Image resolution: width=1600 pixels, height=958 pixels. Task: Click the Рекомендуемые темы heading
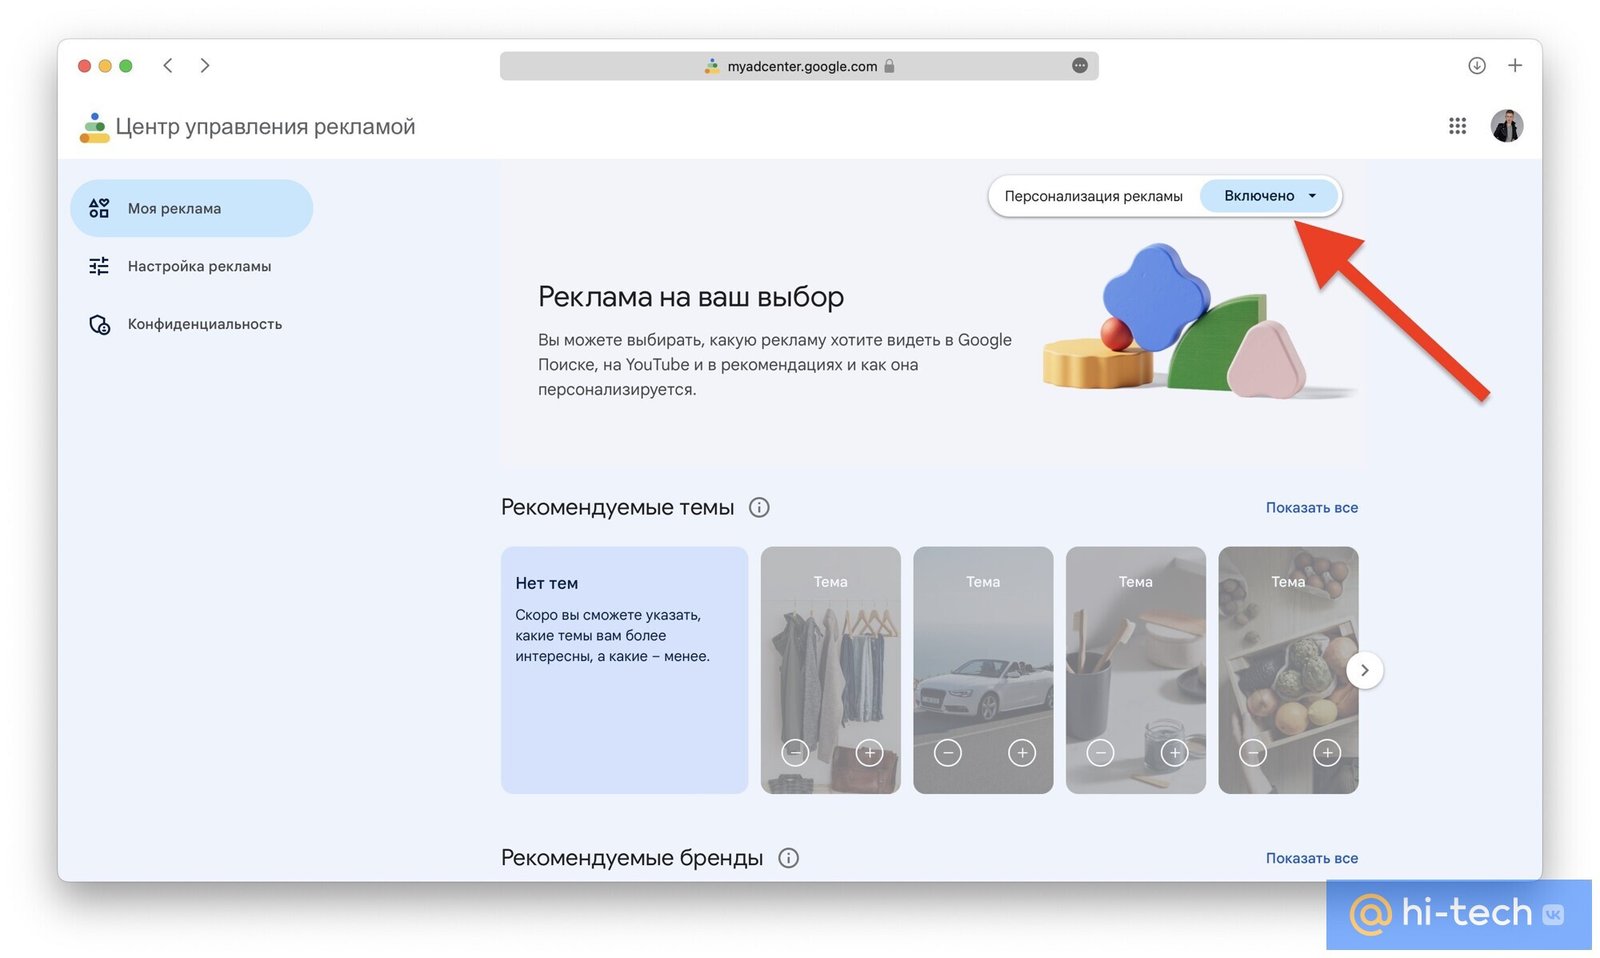coord(617,507)
